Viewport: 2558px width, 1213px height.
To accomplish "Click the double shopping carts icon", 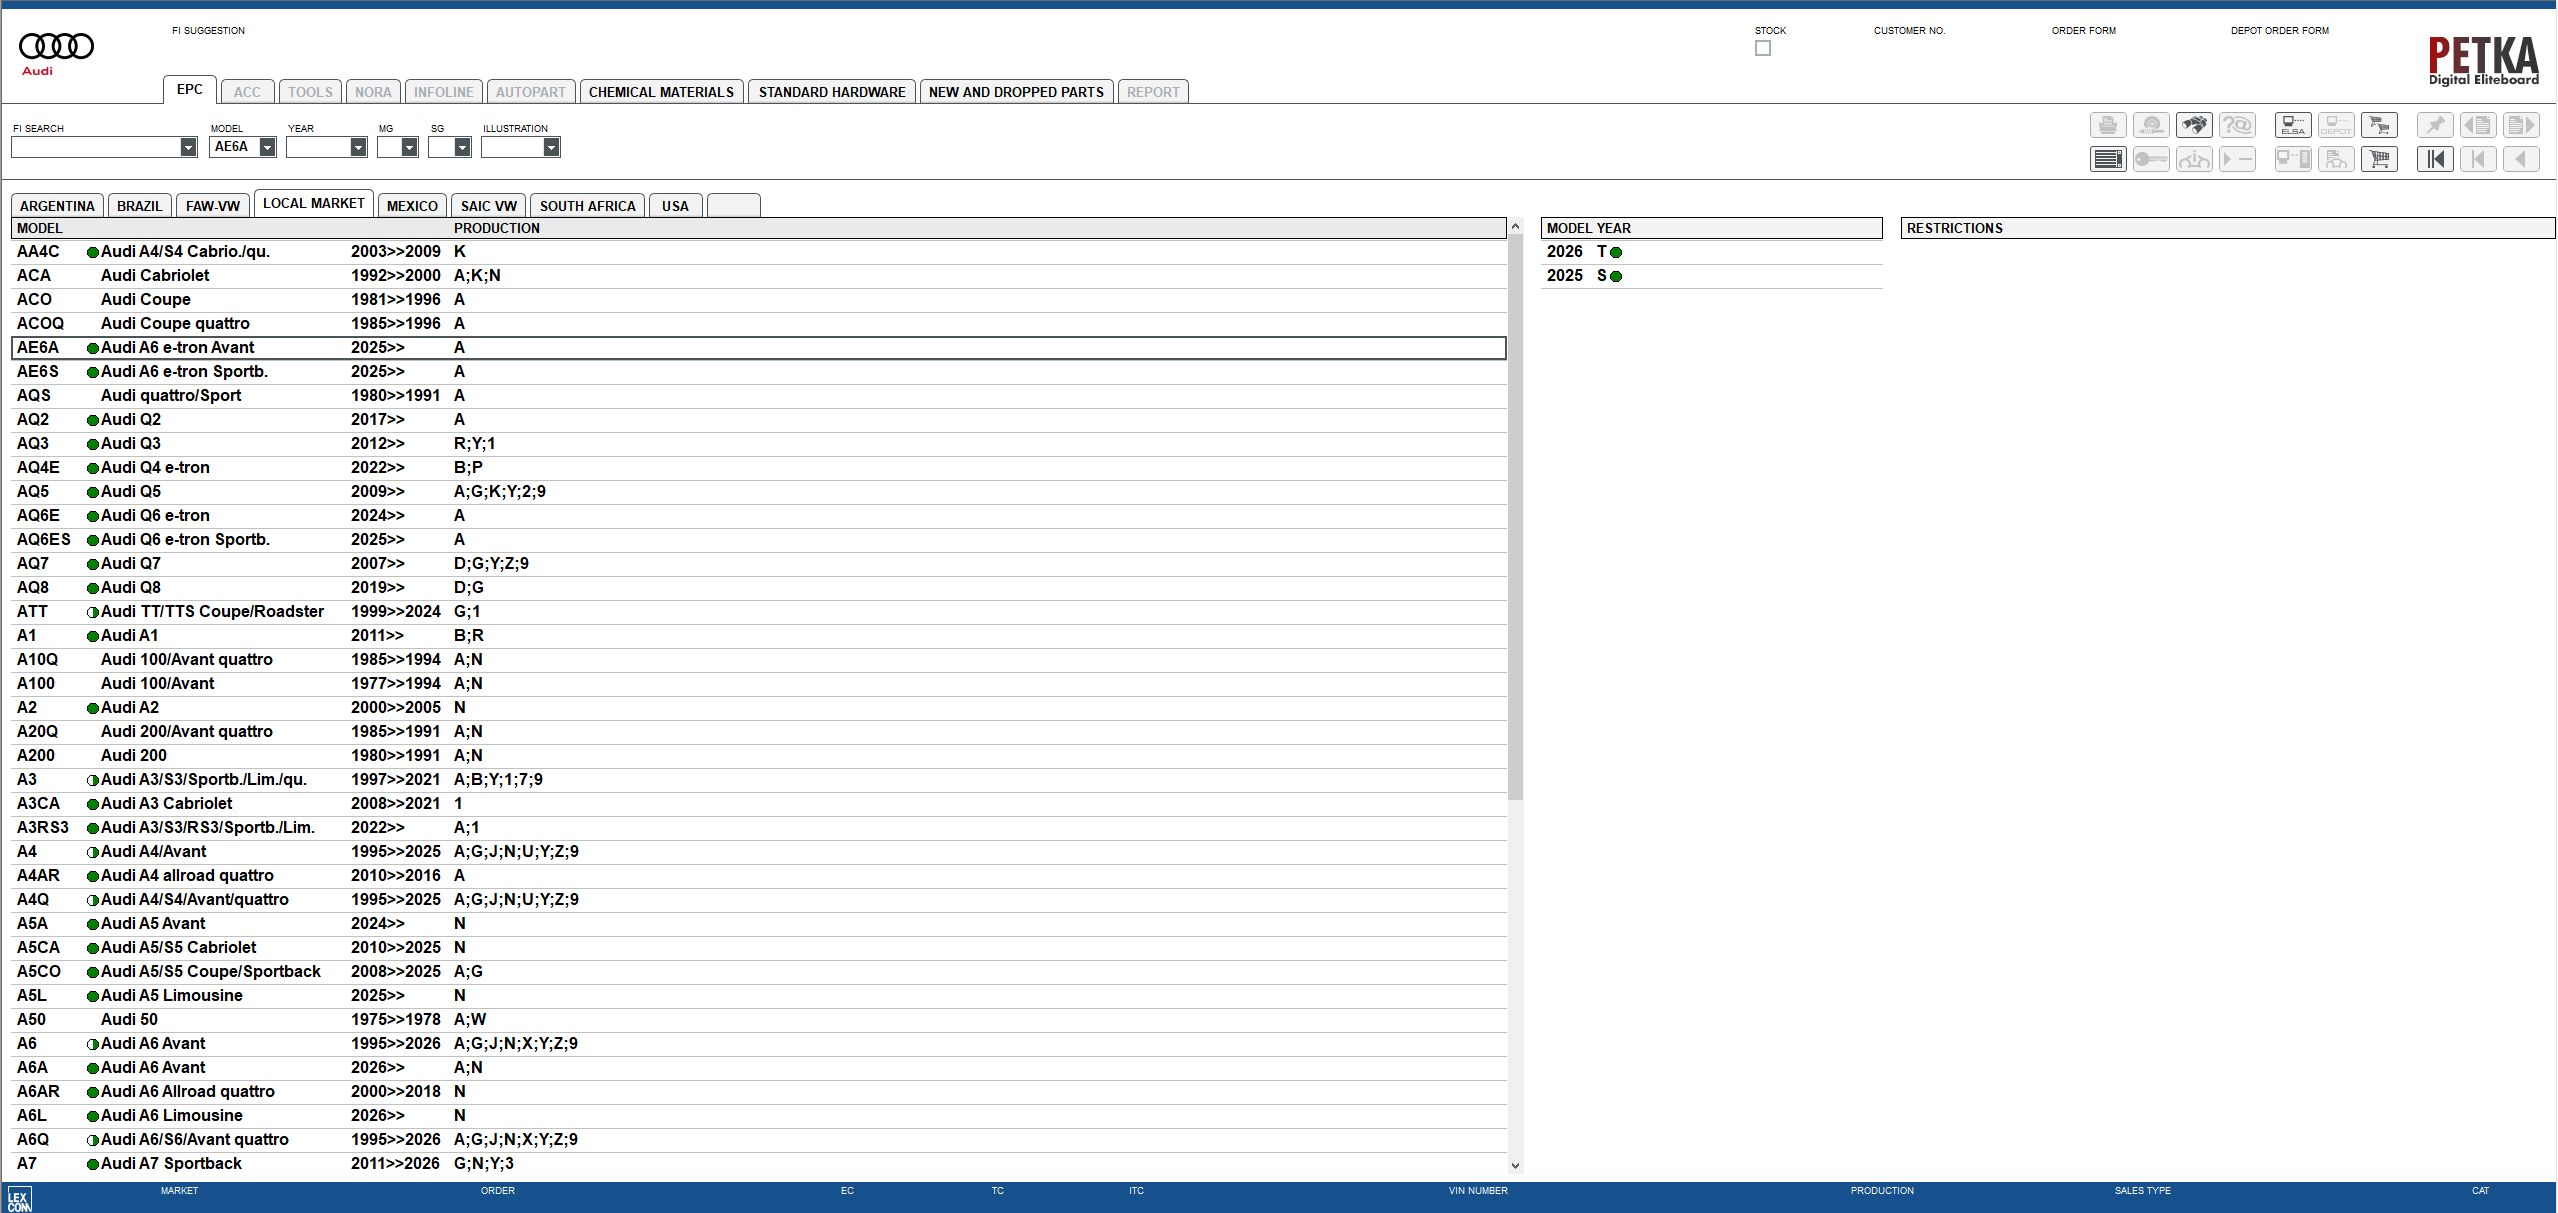I will click(2379, 125).
